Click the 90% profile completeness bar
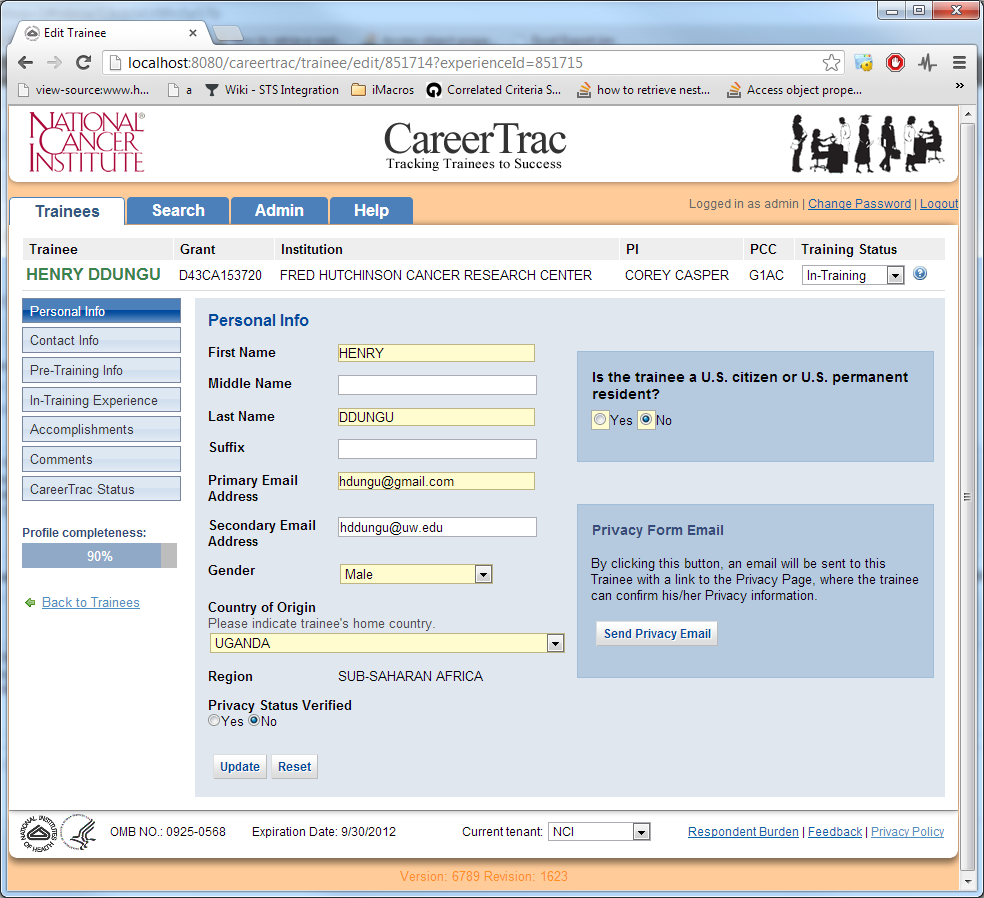Image resolution: width=984 pixels, height=898 pixels. point(100,556)
